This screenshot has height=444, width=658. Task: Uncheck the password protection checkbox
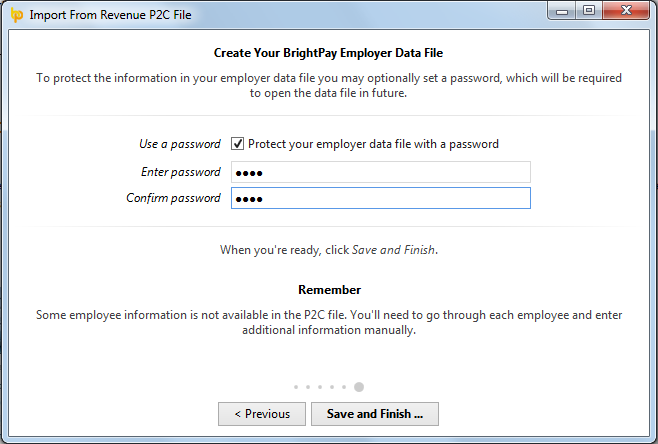238,144
